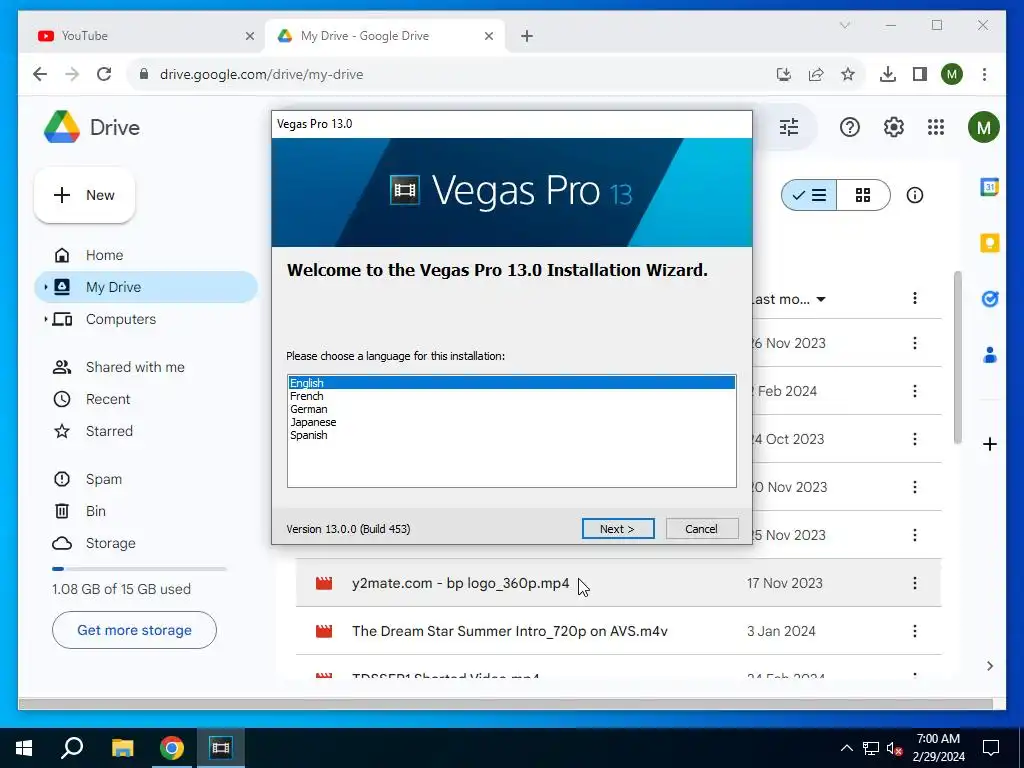Go back in Chrome browser
Image resolution: width=1024 pixels, height=768 pixels.
coord(40,74)
